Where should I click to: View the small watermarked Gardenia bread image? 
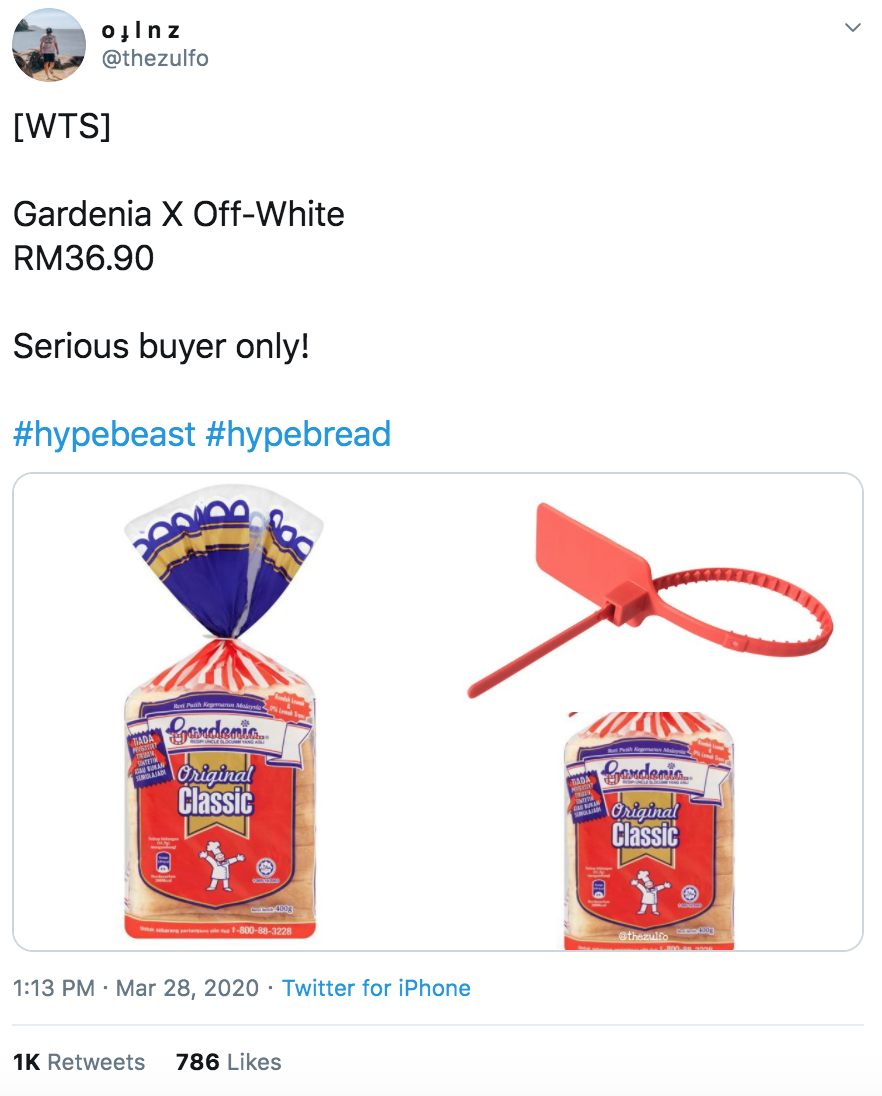[649, 830]
